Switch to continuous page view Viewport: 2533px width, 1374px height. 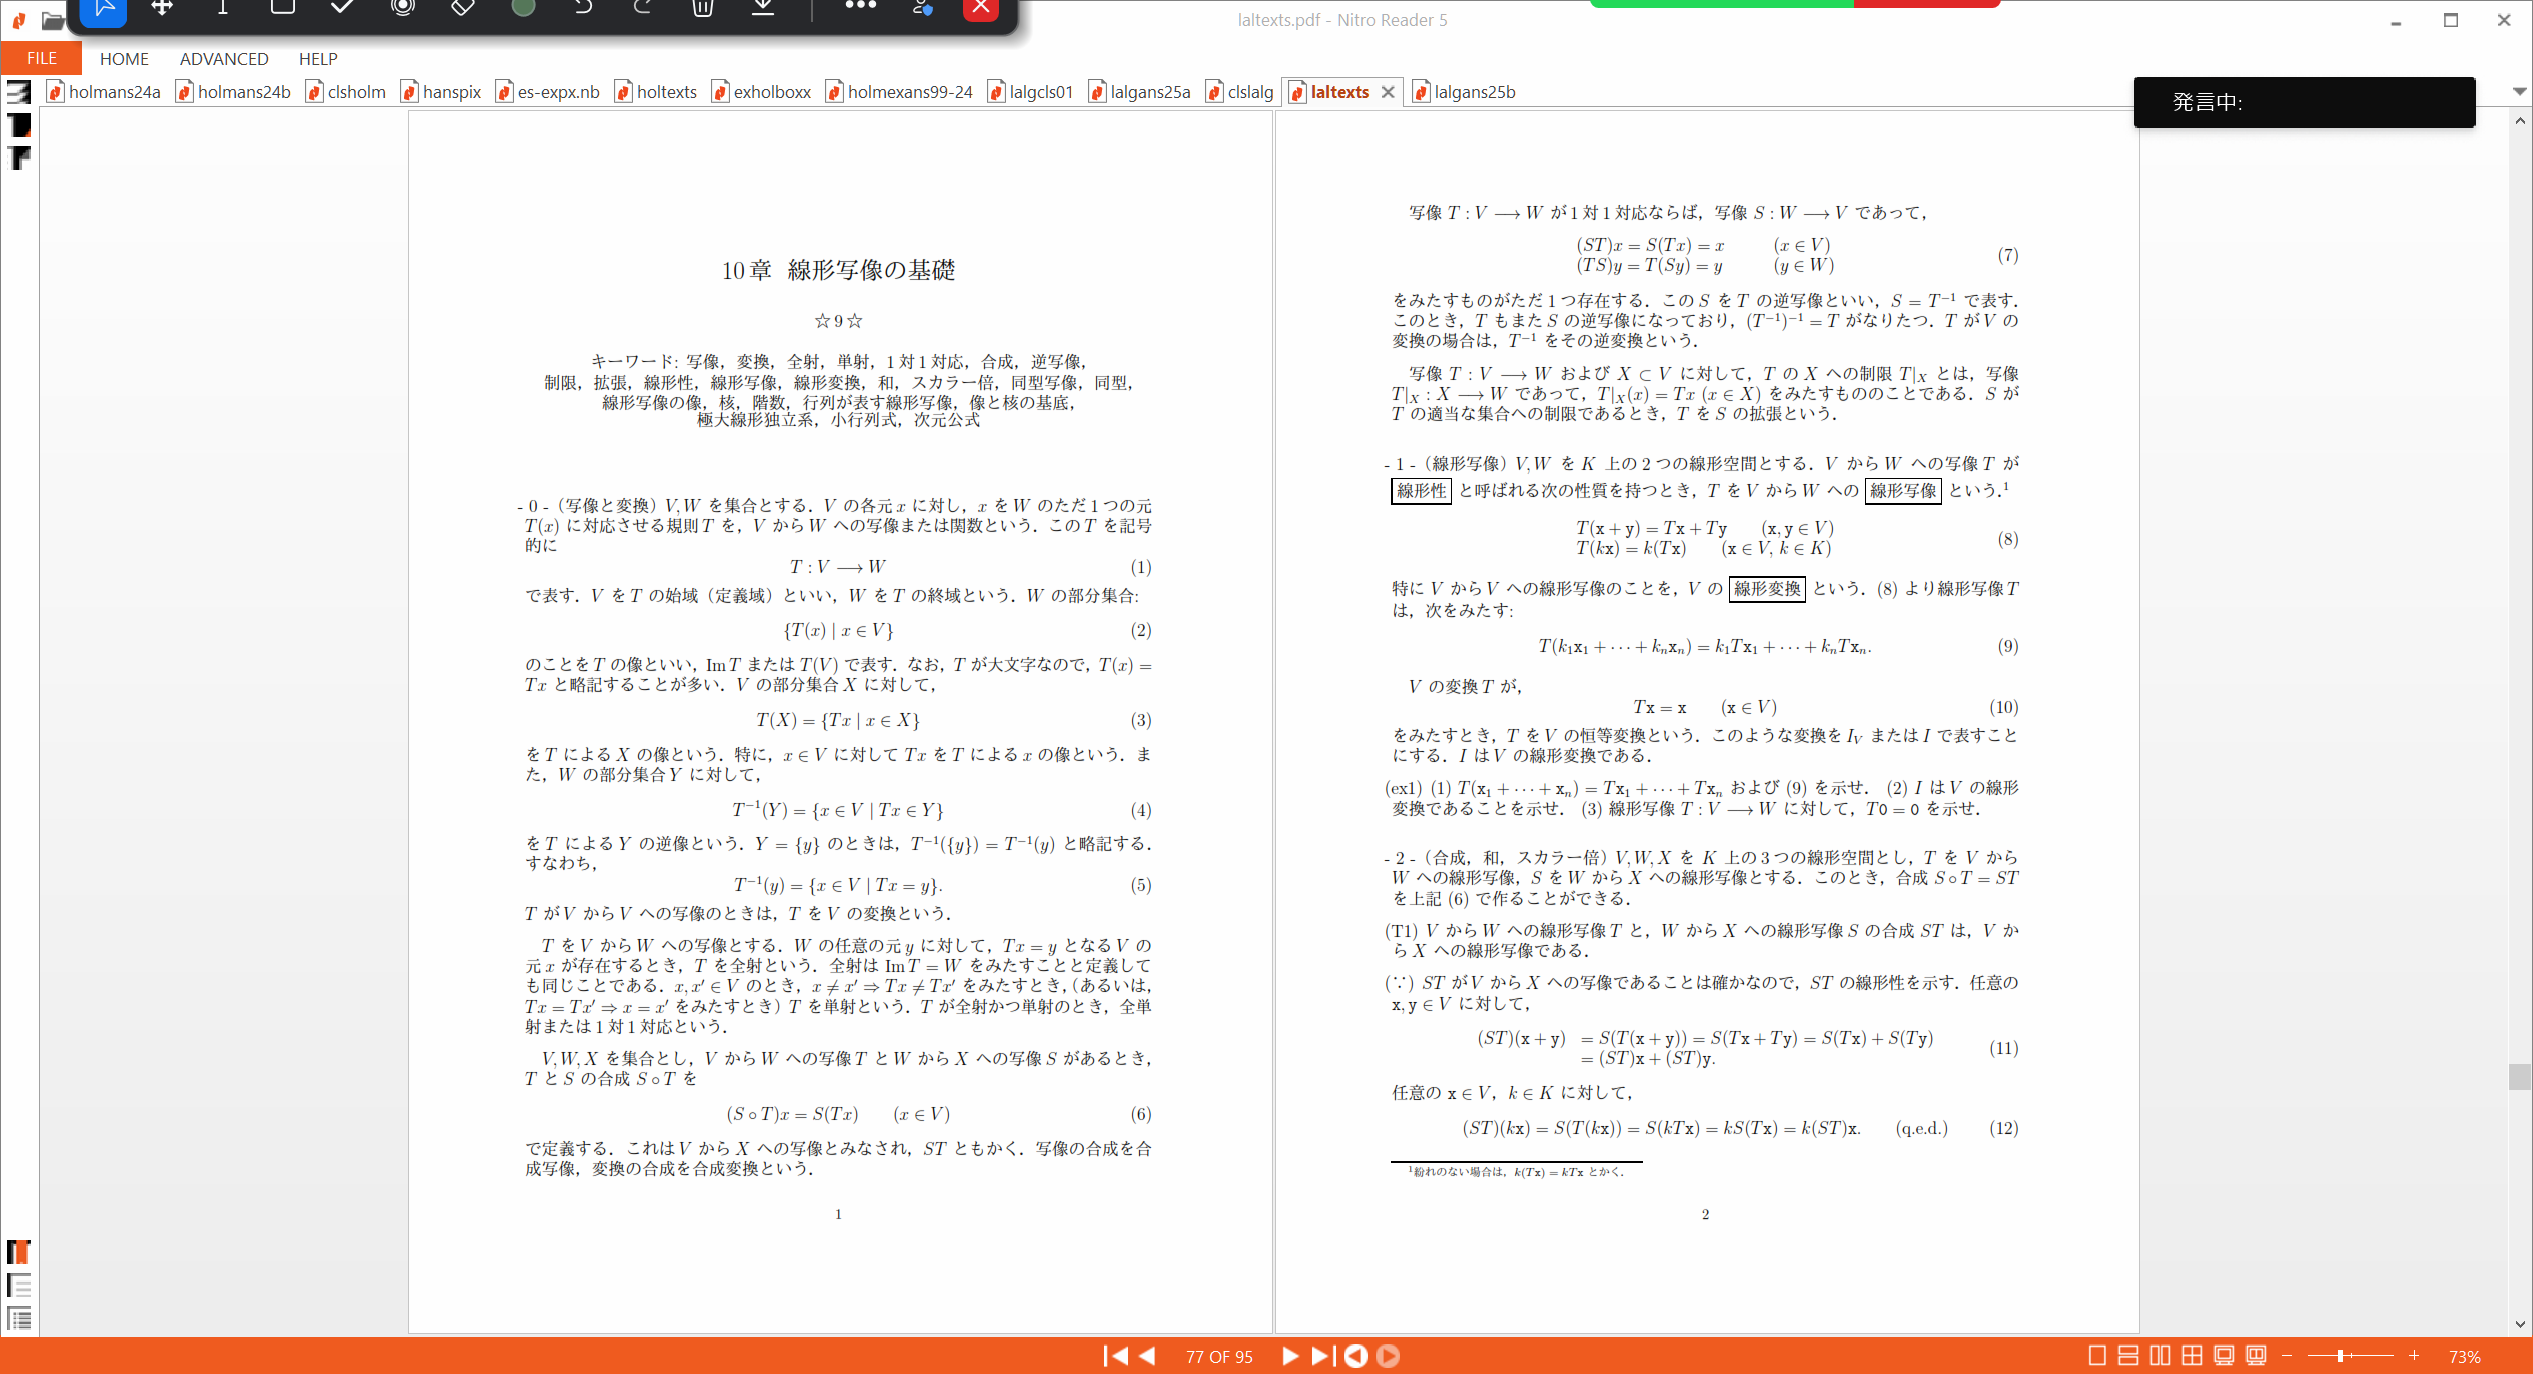coord(2128,1356)
